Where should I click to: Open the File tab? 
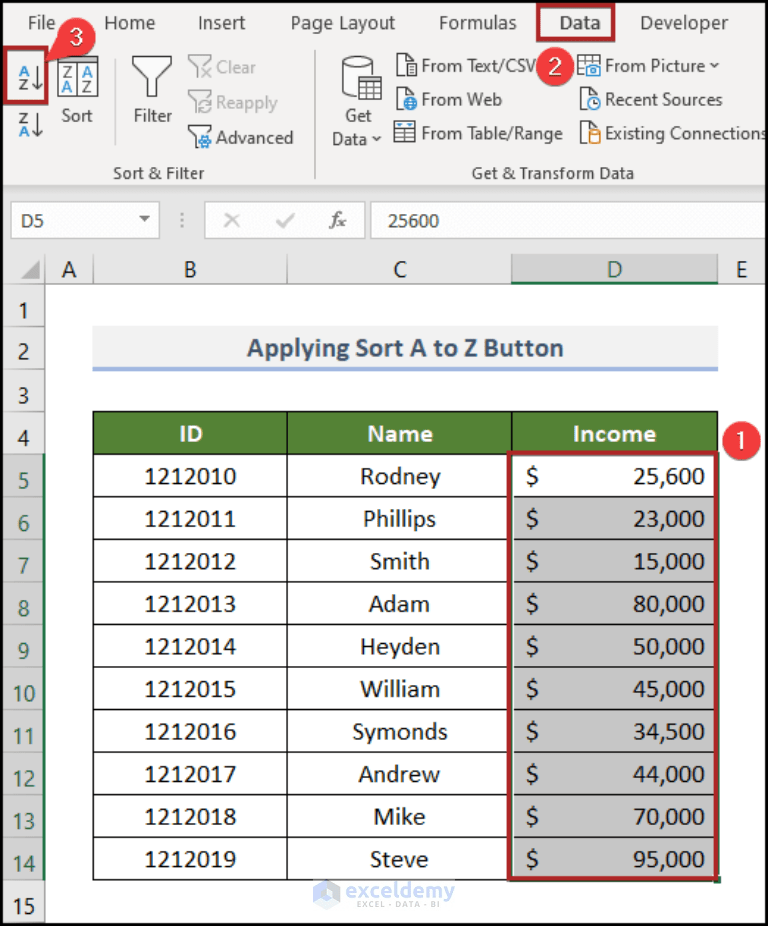(41, 23)
